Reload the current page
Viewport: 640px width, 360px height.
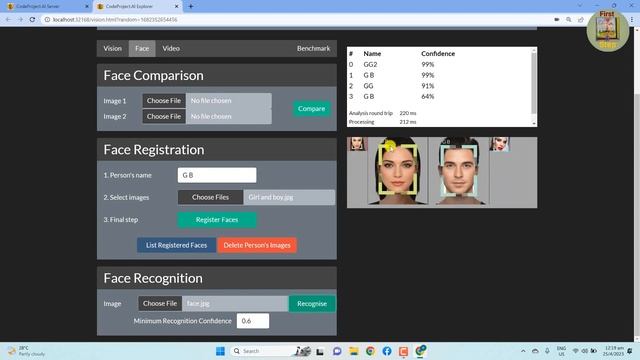tap(32, 19)
